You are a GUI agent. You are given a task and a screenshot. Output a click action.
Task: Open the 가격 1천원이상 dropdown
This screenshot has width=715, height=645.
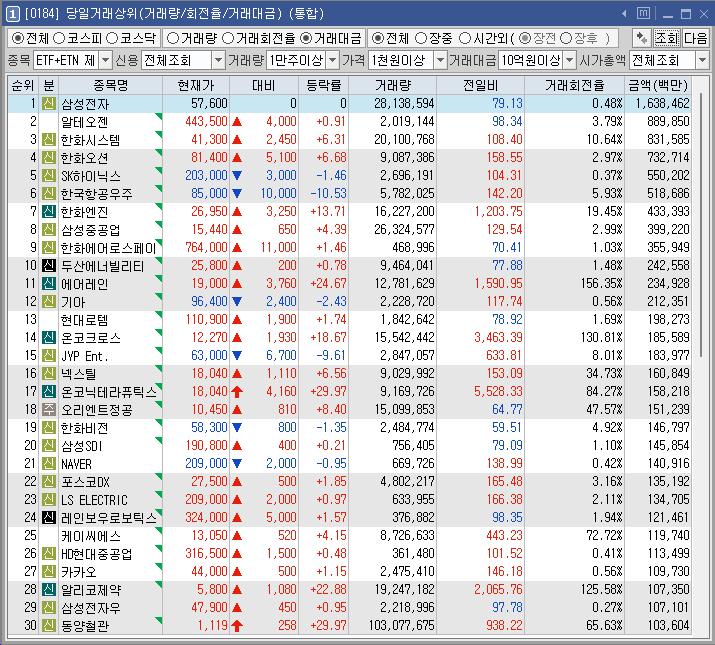point(440,60)
